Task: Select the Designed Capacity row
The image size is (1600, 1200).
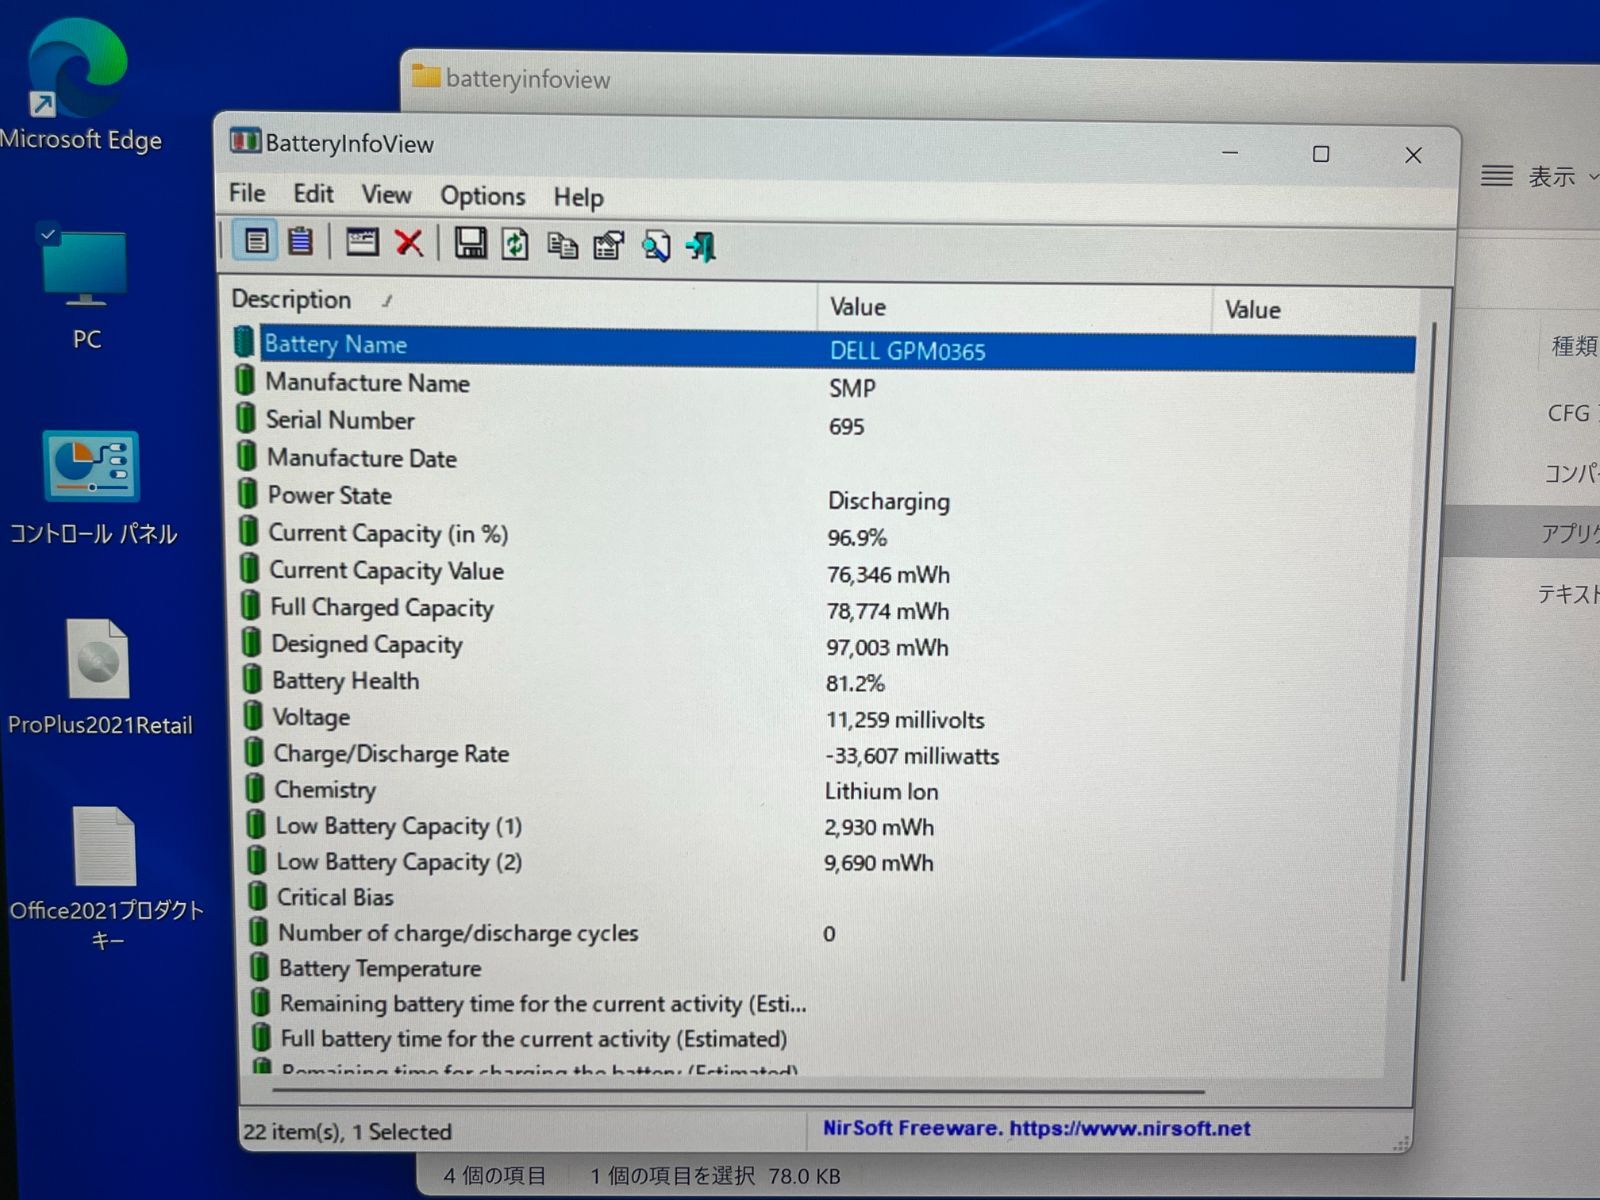Action: [x=825, y=645]
